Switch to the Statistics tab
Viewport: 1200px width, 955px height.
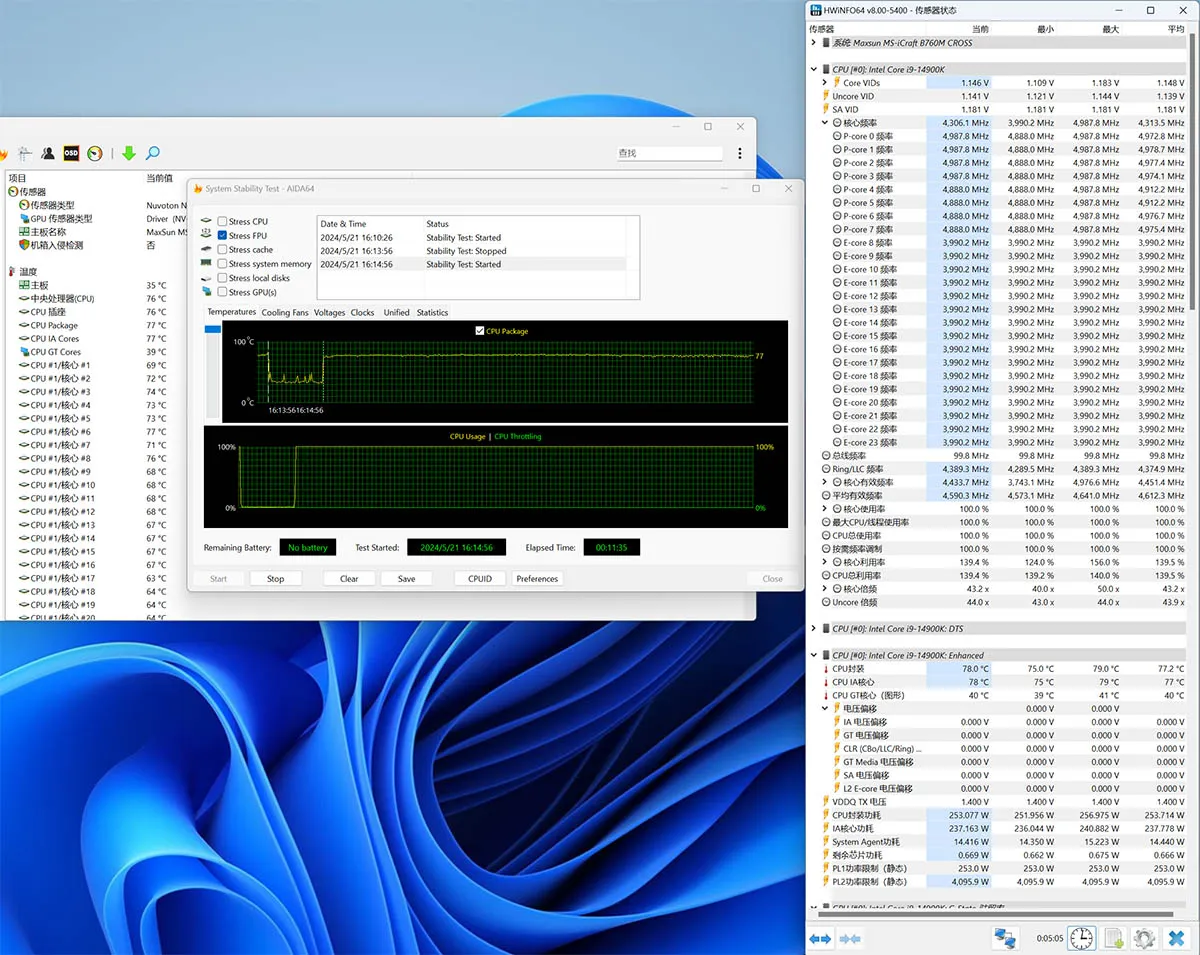(x=432, y=312)
